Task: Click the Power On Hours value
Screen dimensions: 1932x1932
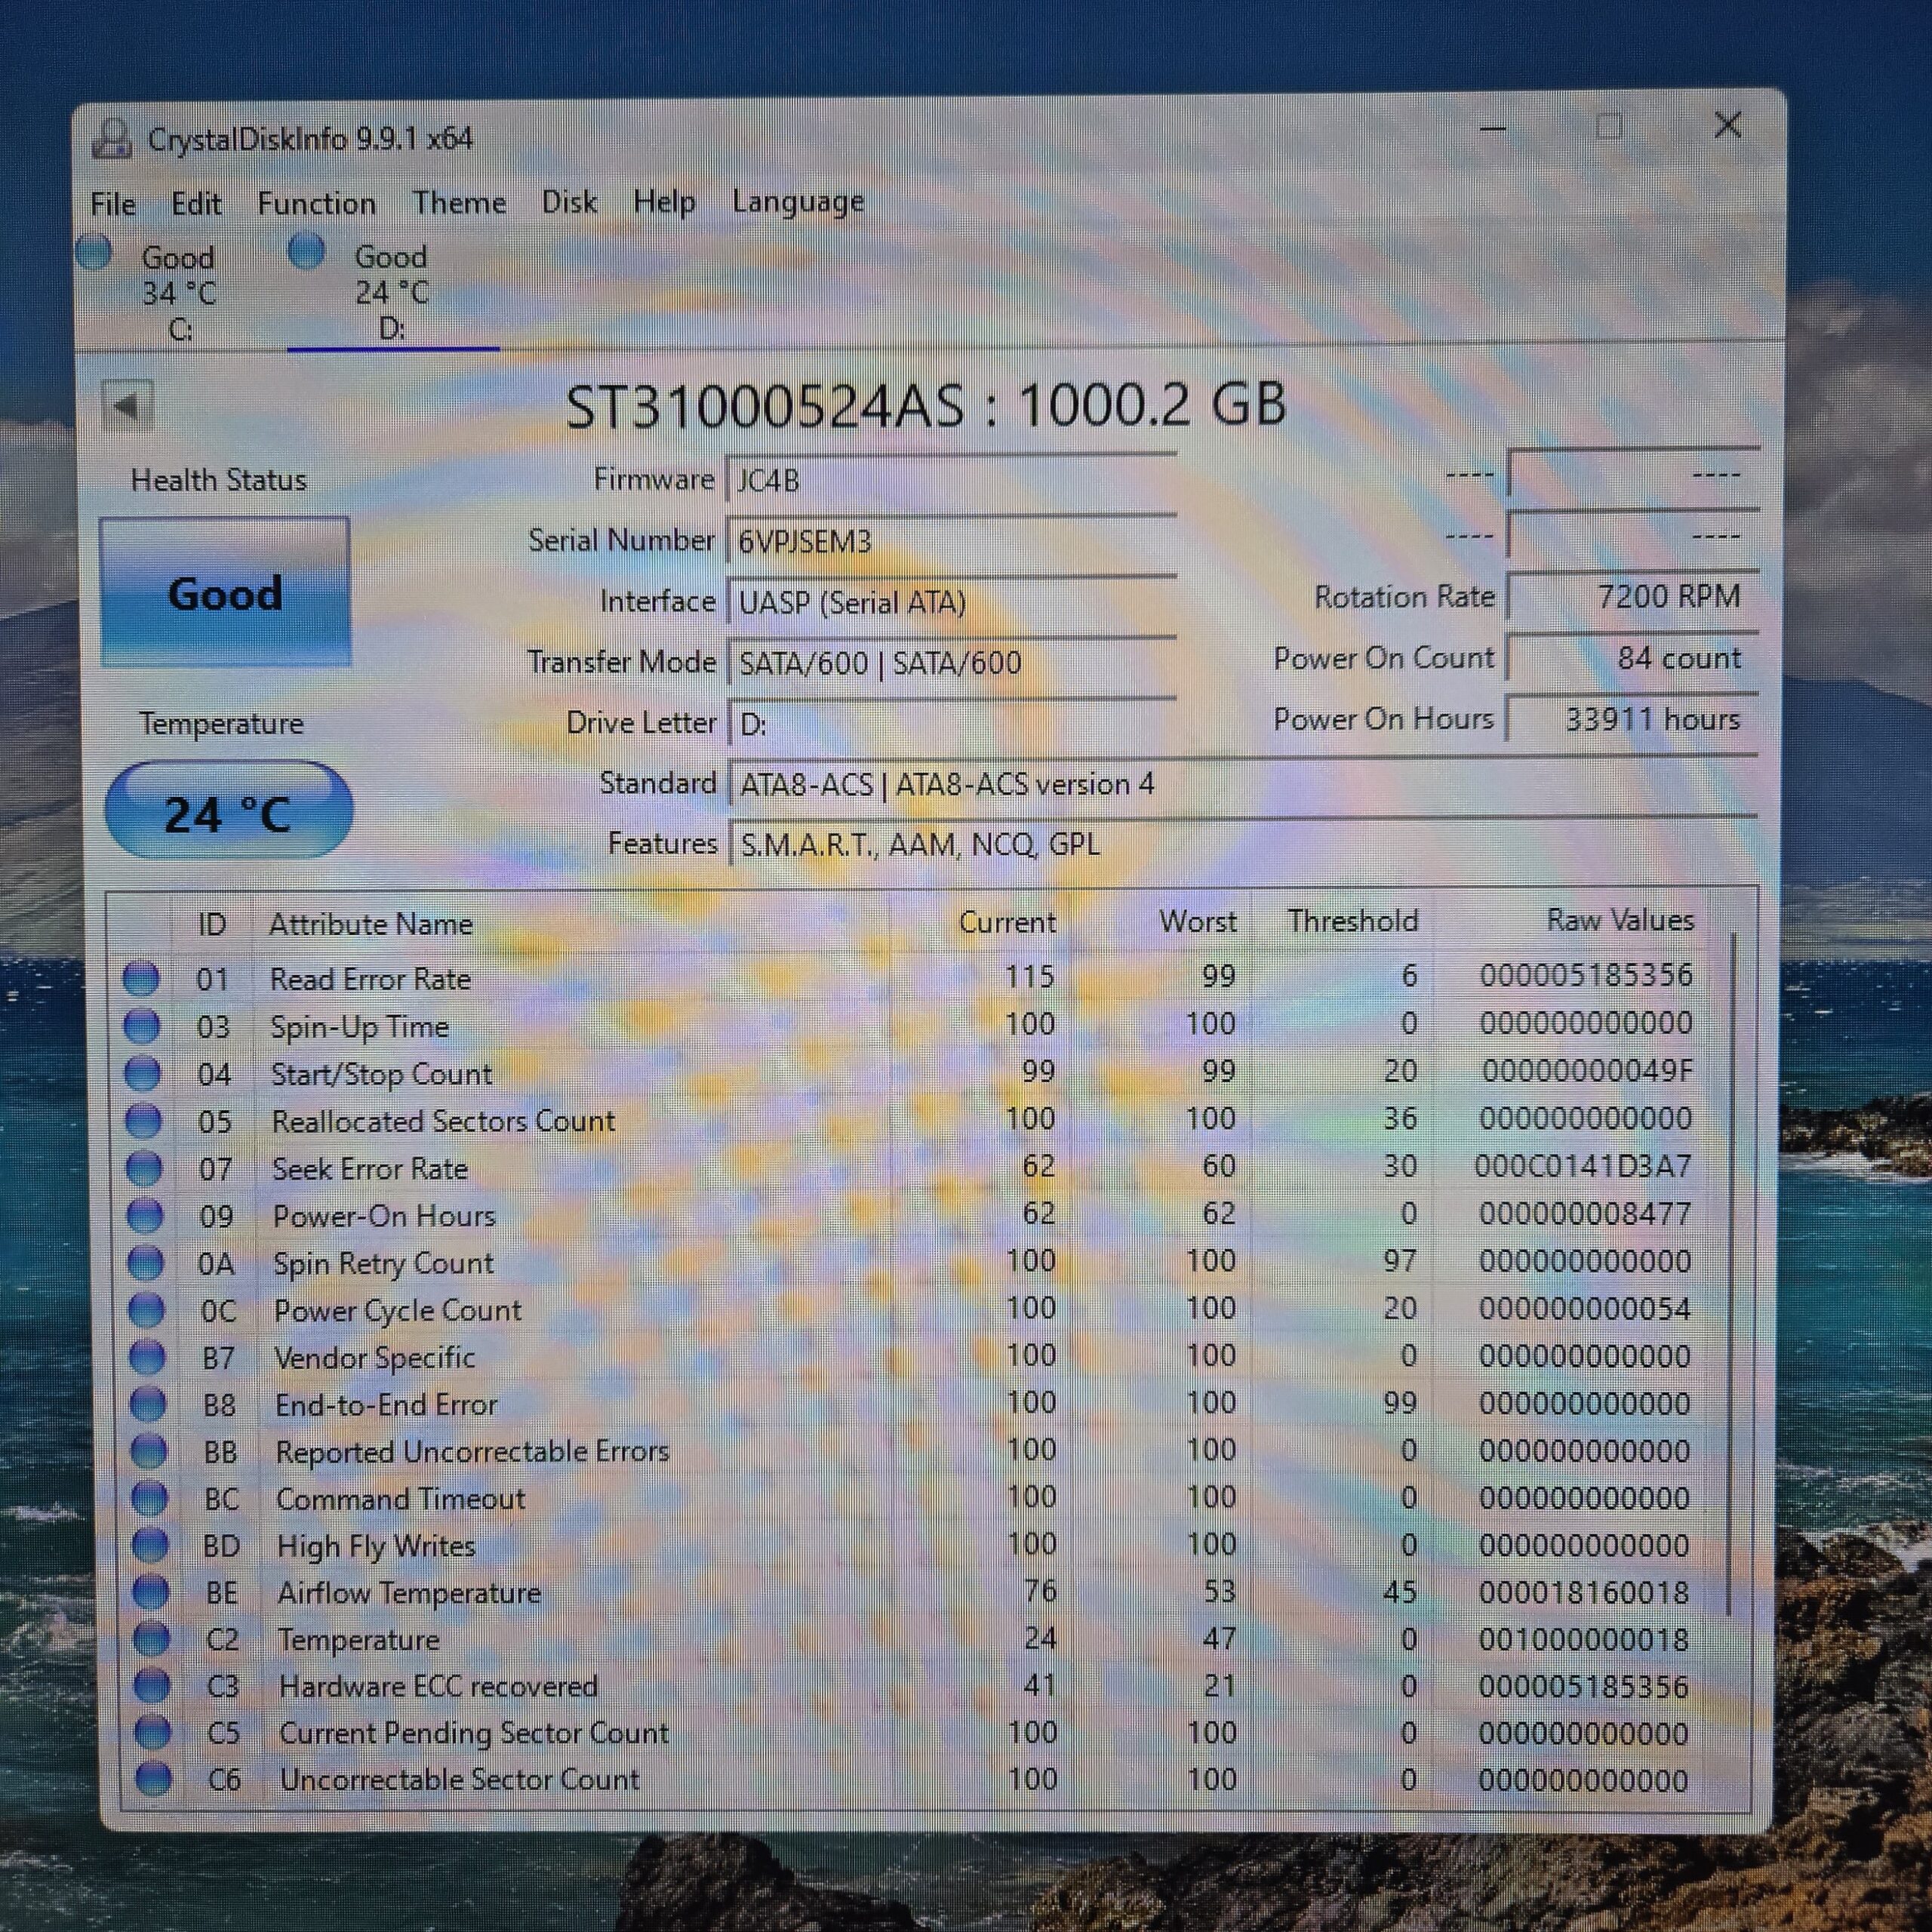Action: (x=1633, y=719)
